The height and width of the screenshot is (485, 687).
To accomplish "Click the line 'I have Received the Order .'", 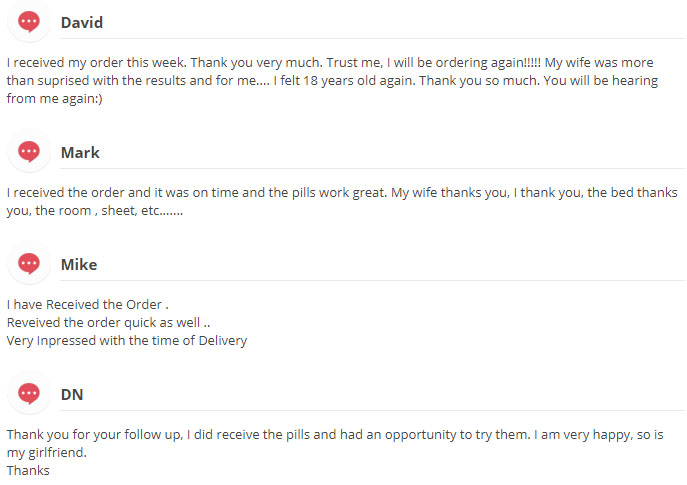I will pyautogui.click(x=88, y=304).
